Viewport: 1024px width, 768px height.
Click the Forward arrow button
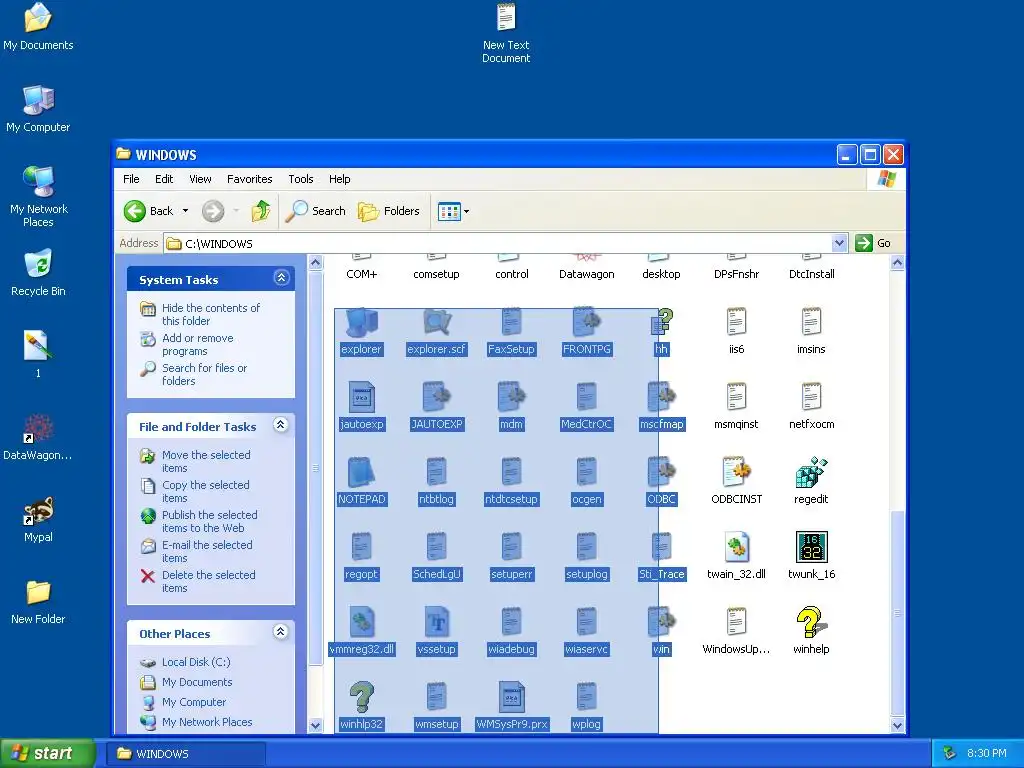pos(213,211)
